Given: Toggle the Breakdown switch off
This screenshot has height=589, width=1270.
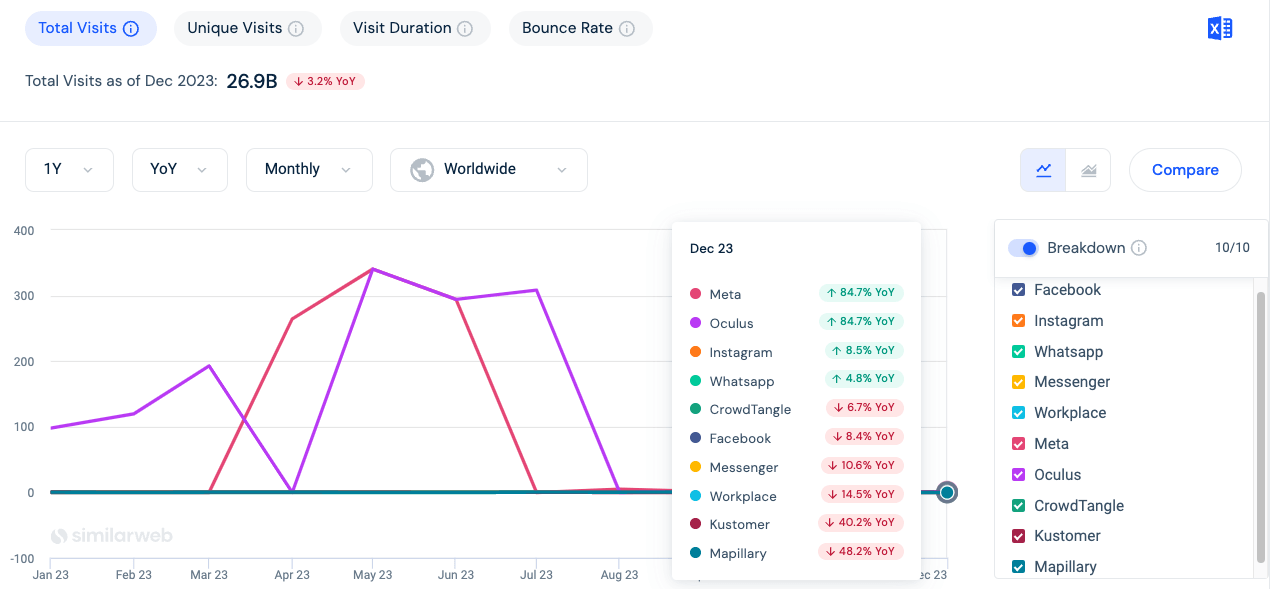Looking at the screenshot, I should 1024,247.
